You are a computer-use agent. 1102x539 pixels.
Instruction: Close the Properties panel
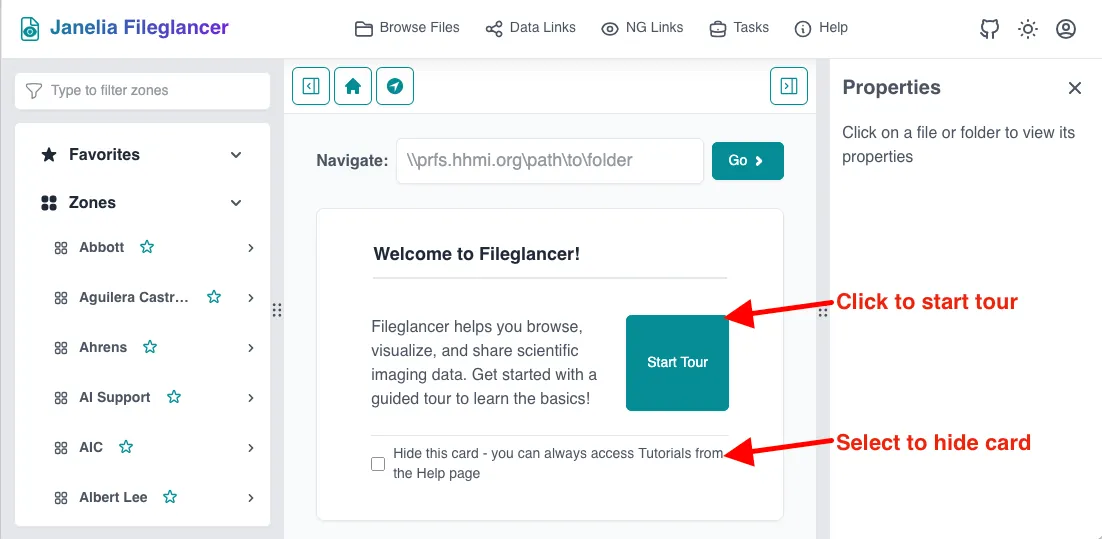[x=1075, y=88]
